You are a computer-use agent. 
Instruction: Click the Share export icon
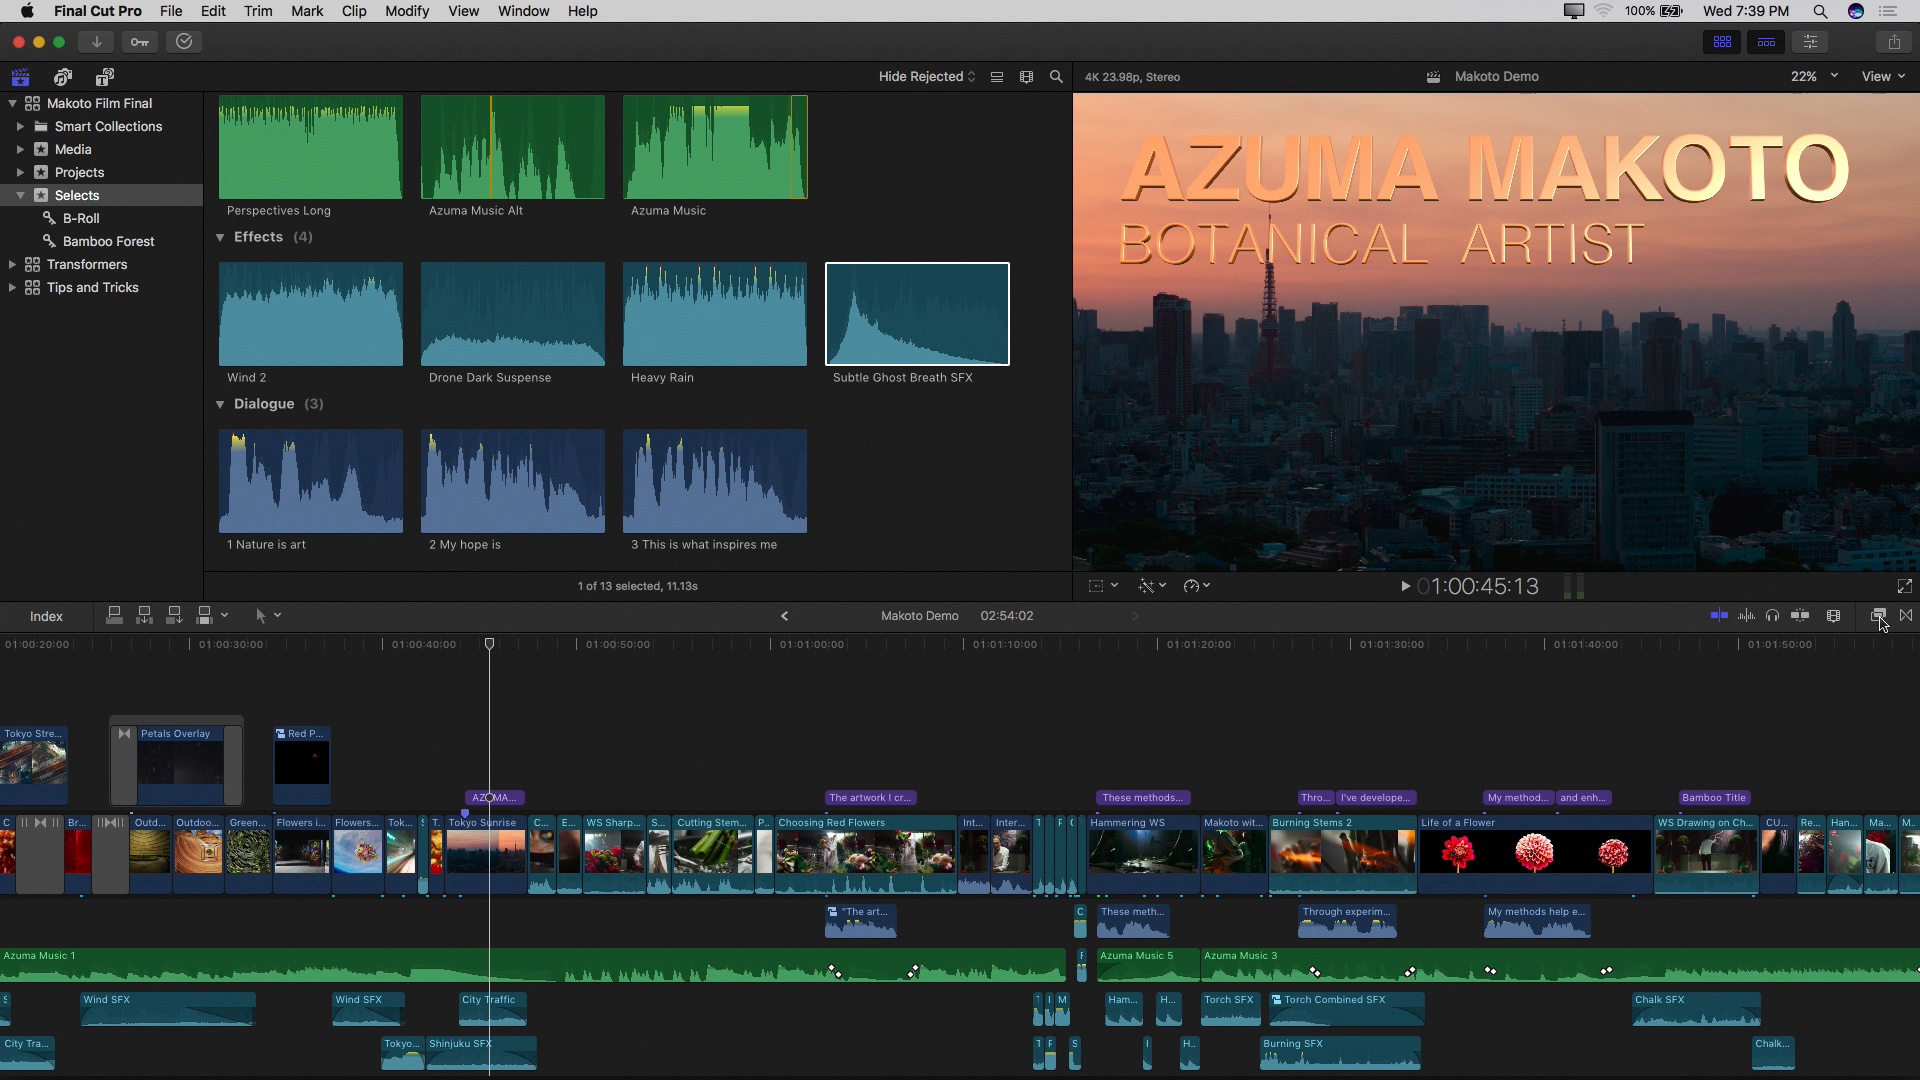[1894, 42]
